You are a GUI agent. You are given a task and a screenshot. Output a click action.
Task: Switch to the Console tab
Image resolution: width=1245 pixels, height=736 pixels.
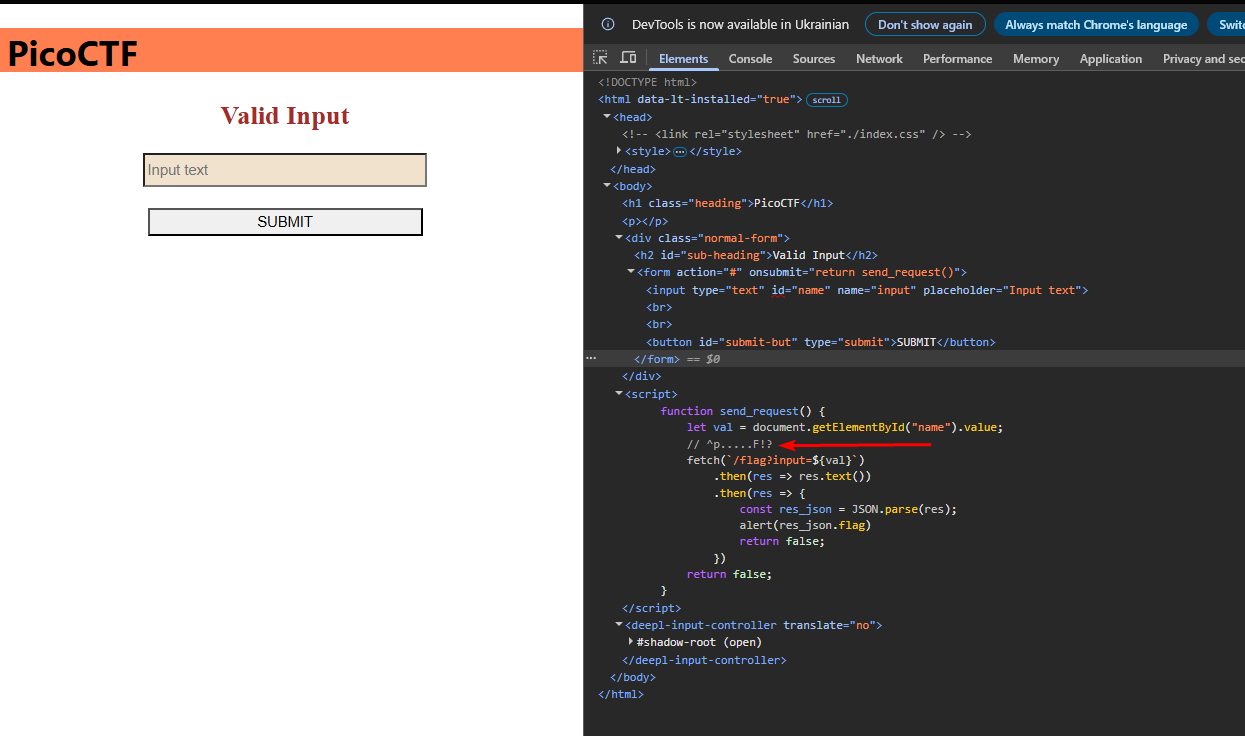click(750, 59)
